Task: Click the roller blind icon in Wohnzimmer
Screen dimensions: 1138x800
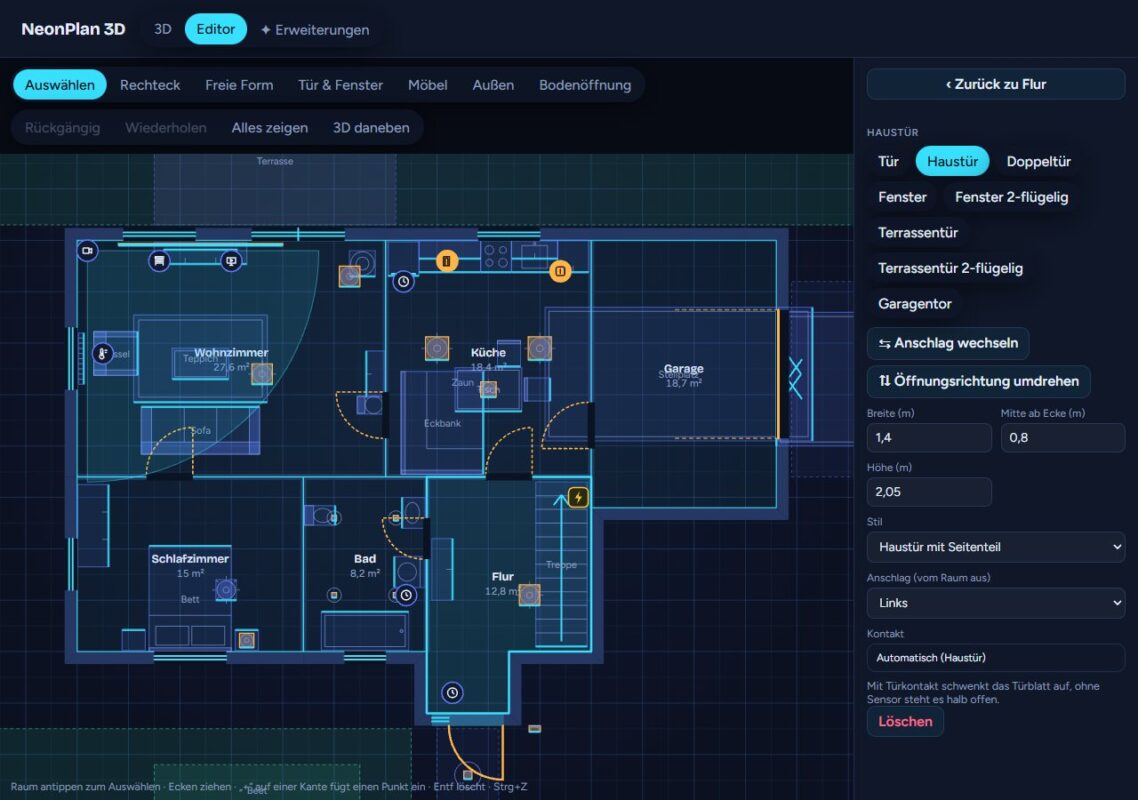Action: pyautogui.click(x=160, y=261)
